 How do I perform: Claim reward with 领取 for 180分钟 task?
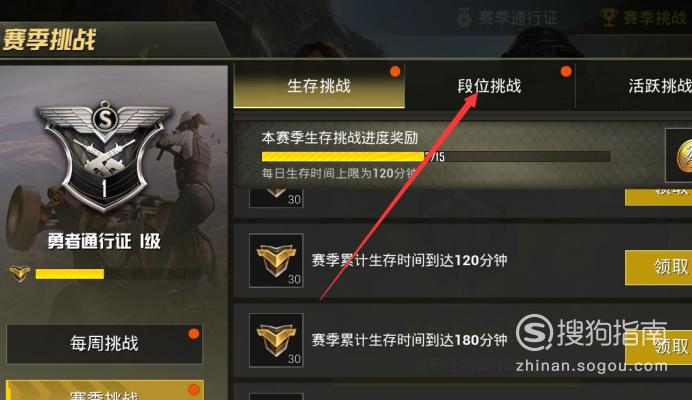tap(659, 347)
